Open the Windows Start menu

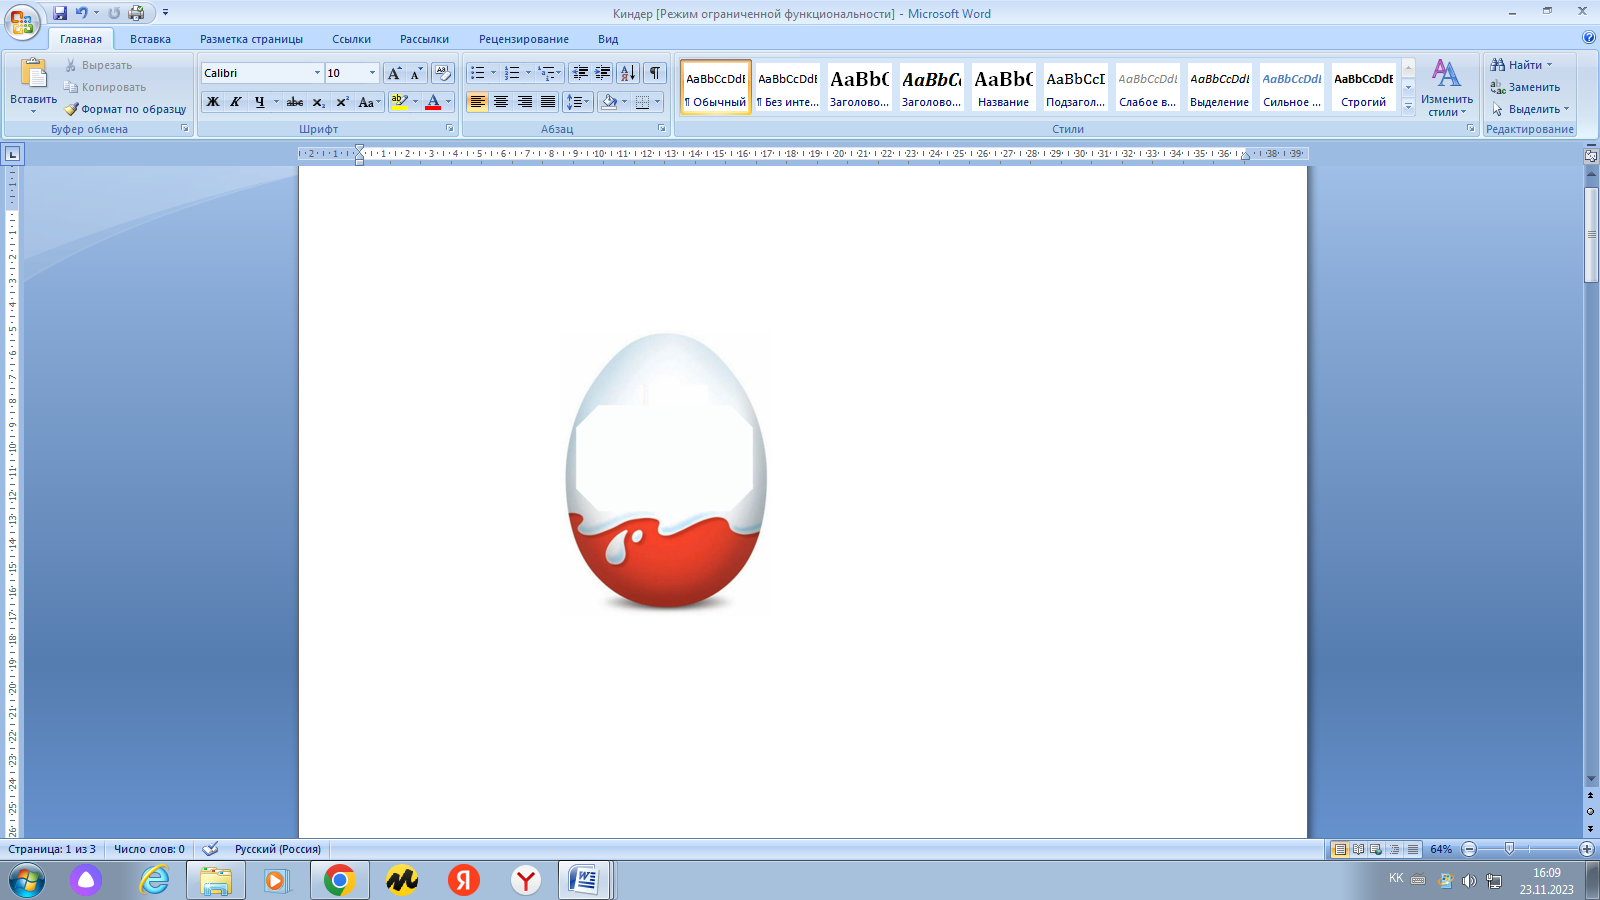point(27,880)
